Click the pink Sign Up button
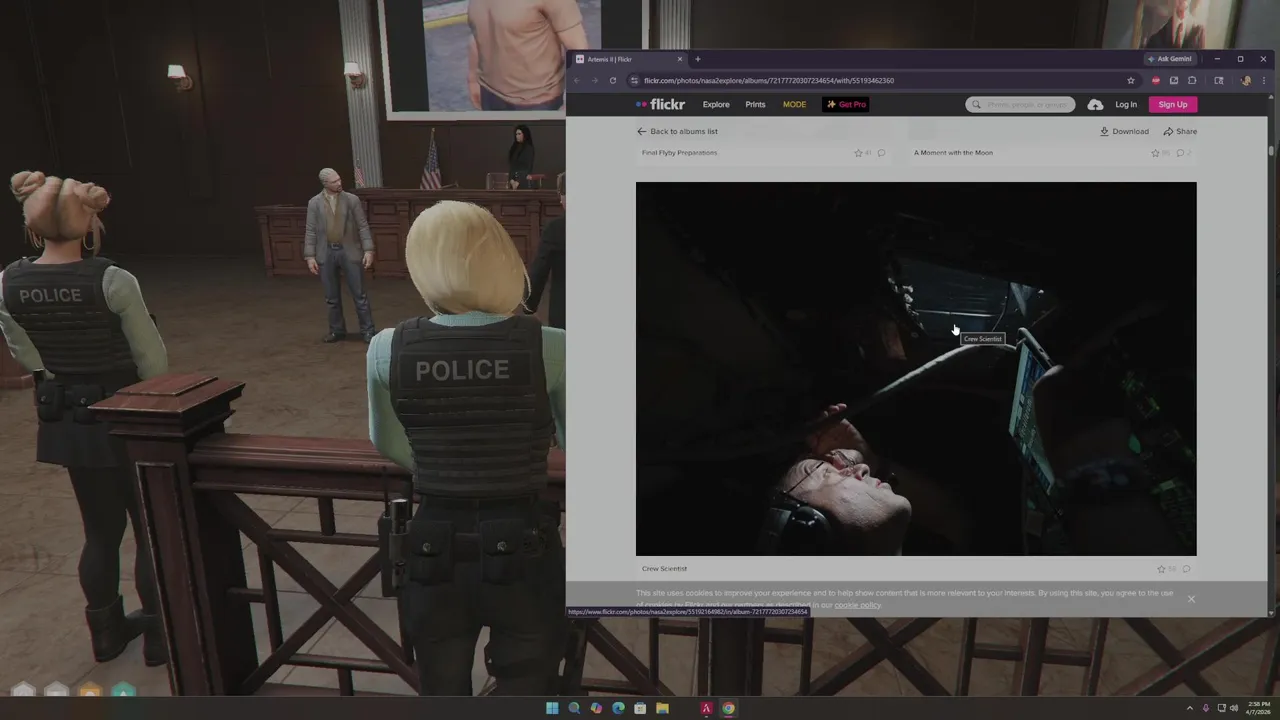This screenshot has width=1280, height=720. coord(1173,104)
